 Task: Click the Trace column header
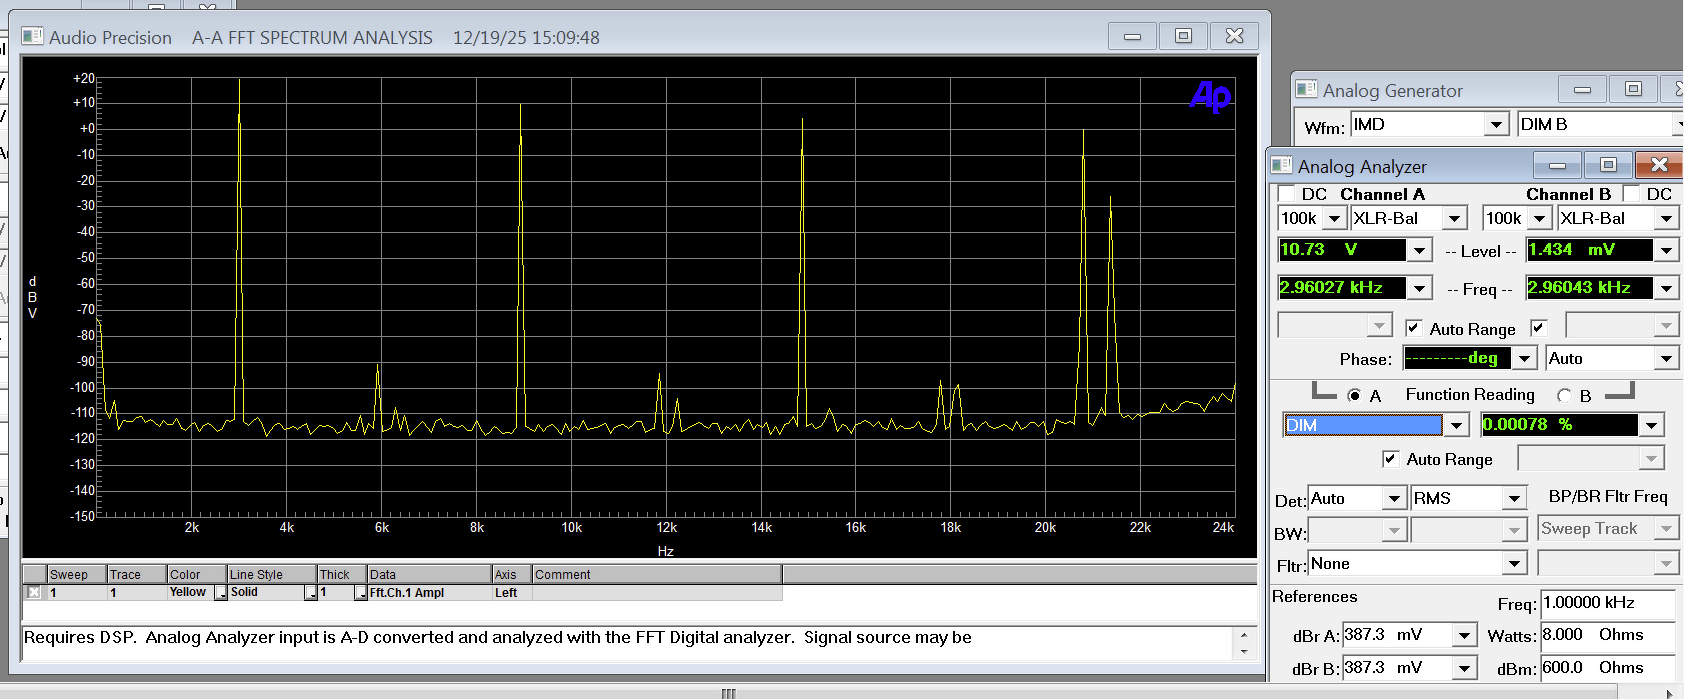pos(137,574)
